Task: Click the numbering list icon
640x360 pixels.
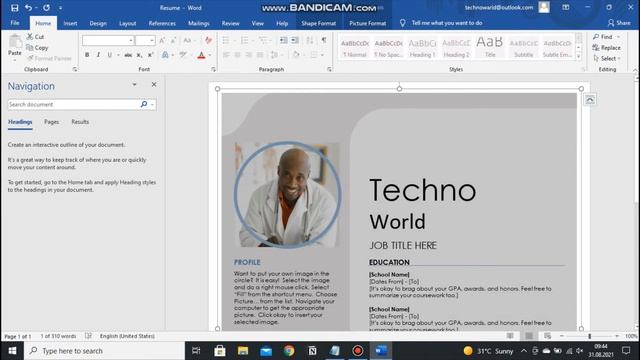Action: pyautogui.click(x=244, y=40)
